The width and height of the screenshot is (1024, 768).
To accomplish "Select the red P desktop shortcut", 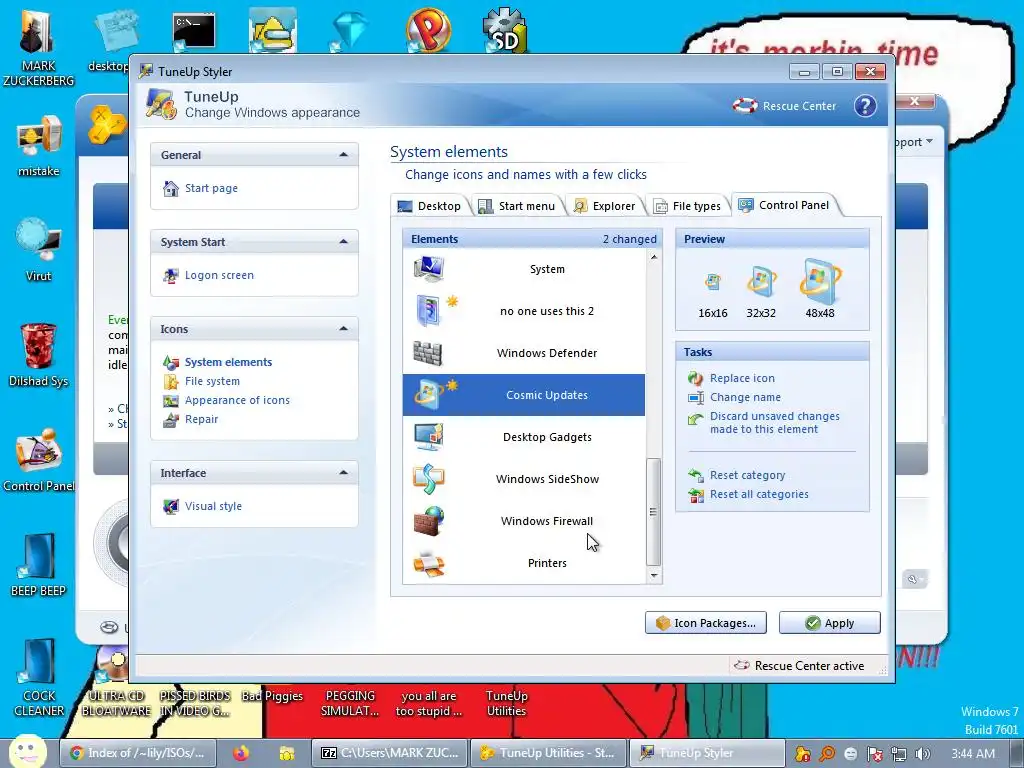I will 428,30.
